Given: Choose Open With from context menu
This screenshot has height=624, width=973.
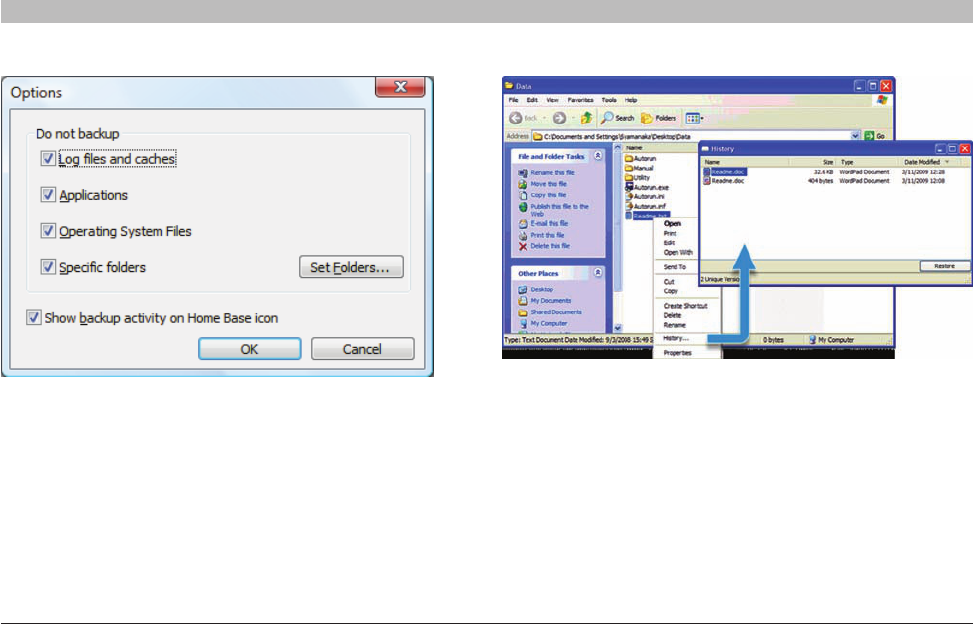Looking at the screenshot, I should click(x=678, y=252).
